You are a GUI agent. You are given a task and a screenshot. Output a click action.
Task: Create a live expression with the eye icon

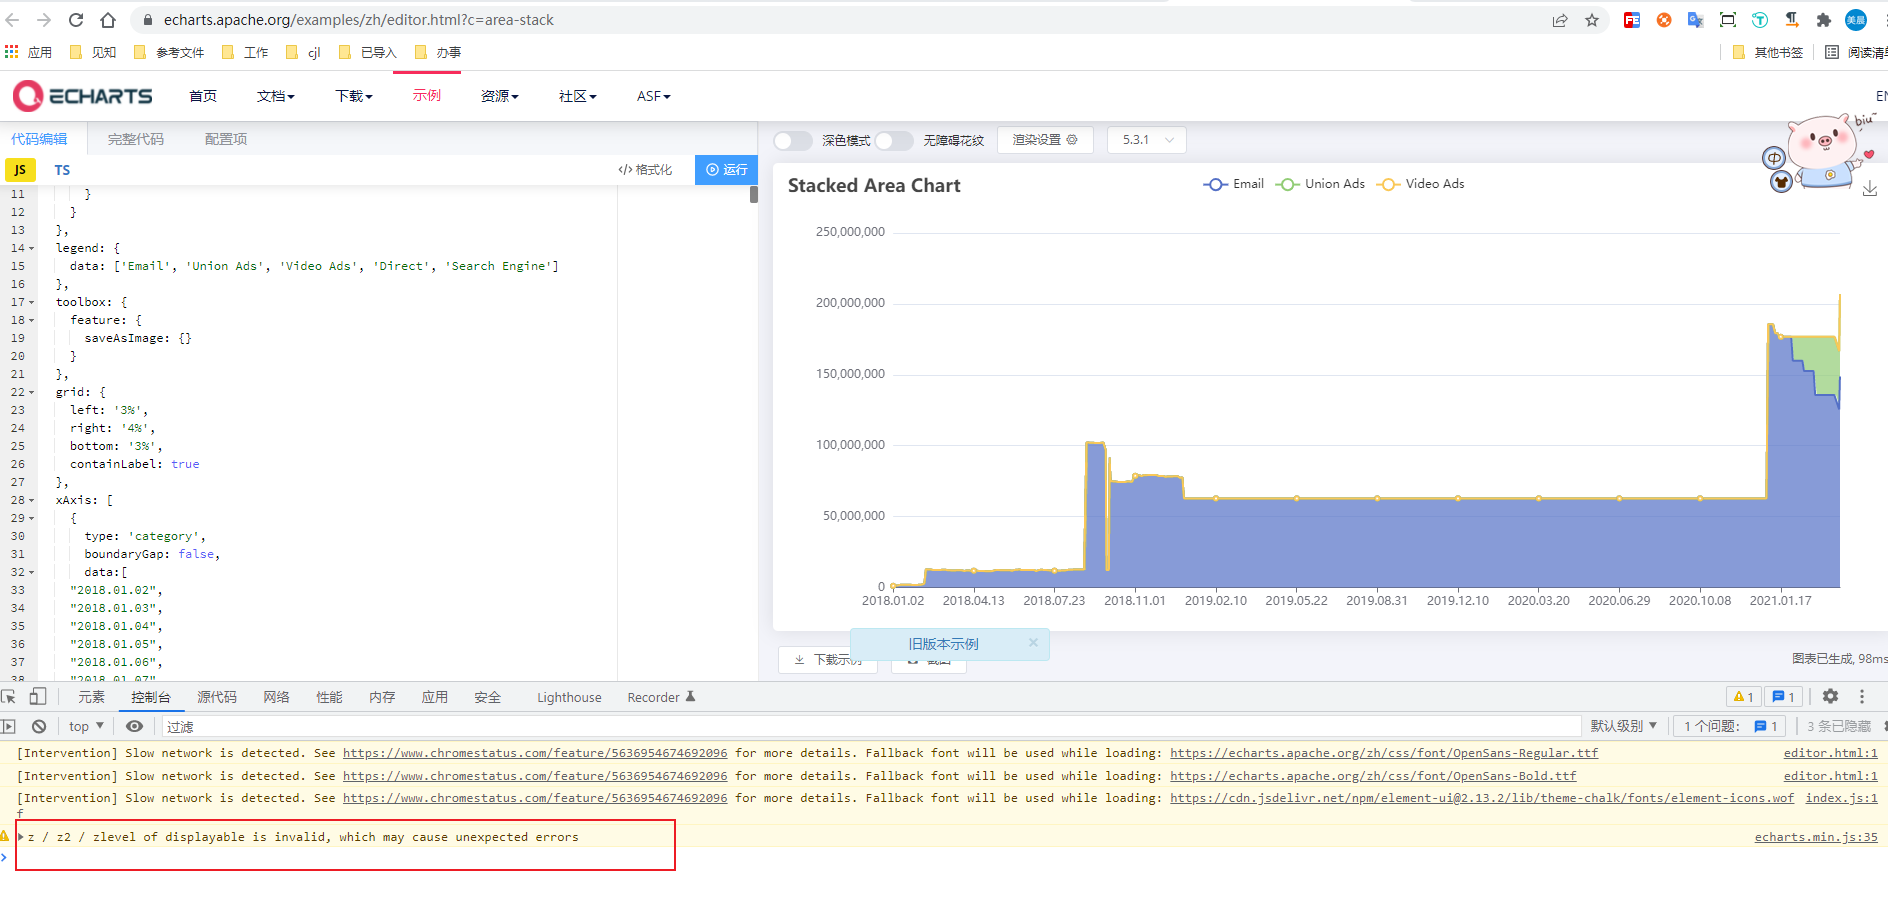pyautogui.click(x=134, y=725)
